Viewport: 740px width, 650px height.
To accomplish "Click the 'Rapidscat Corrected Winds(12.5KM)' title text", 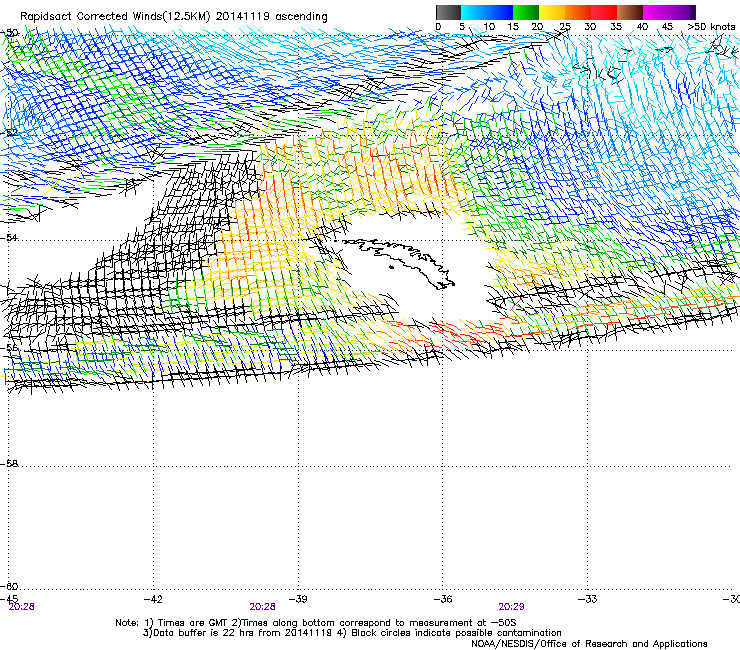I will [115, 17].
